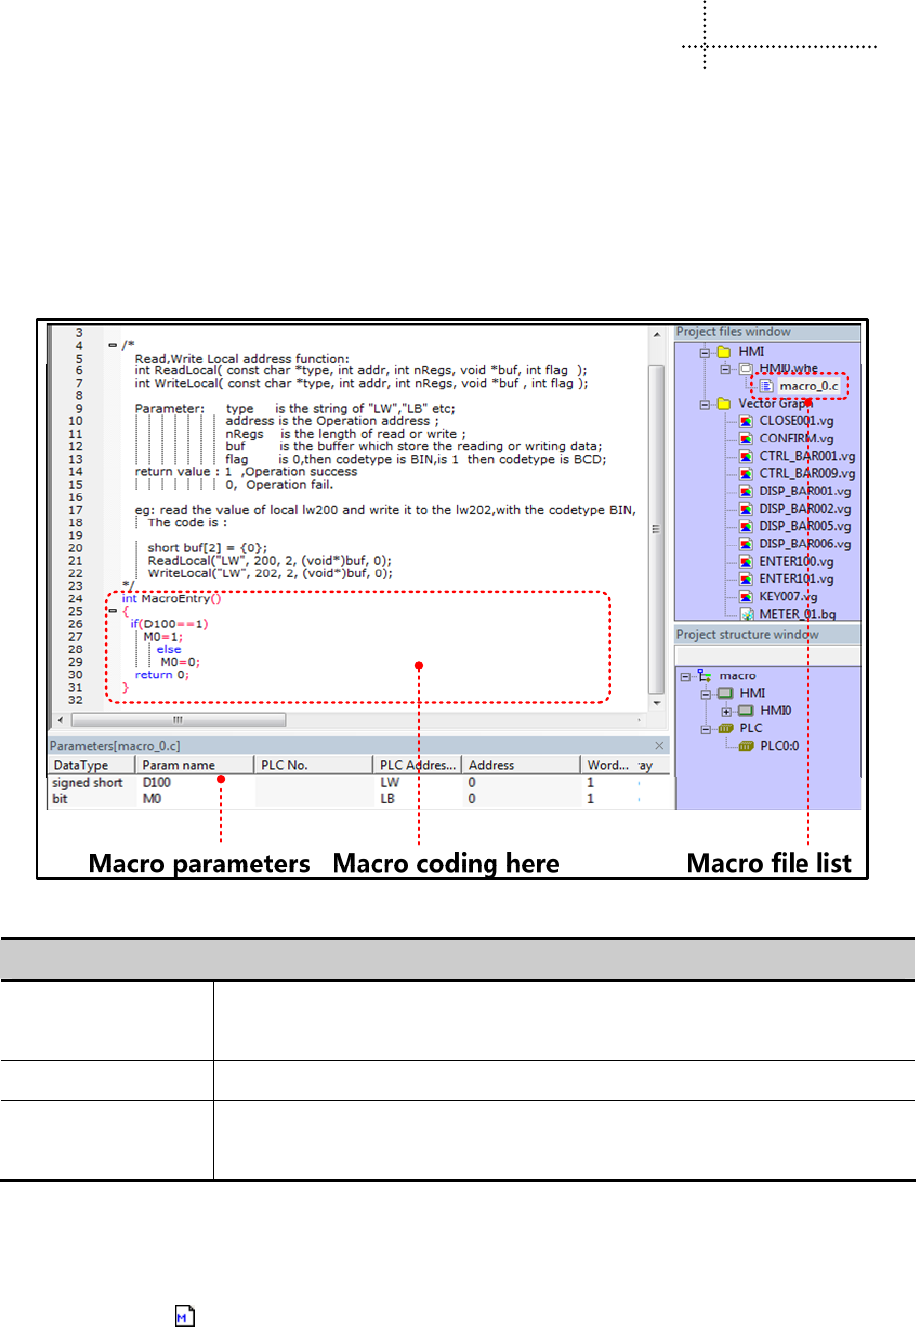Click the Param name column header

tap(179, 765)
